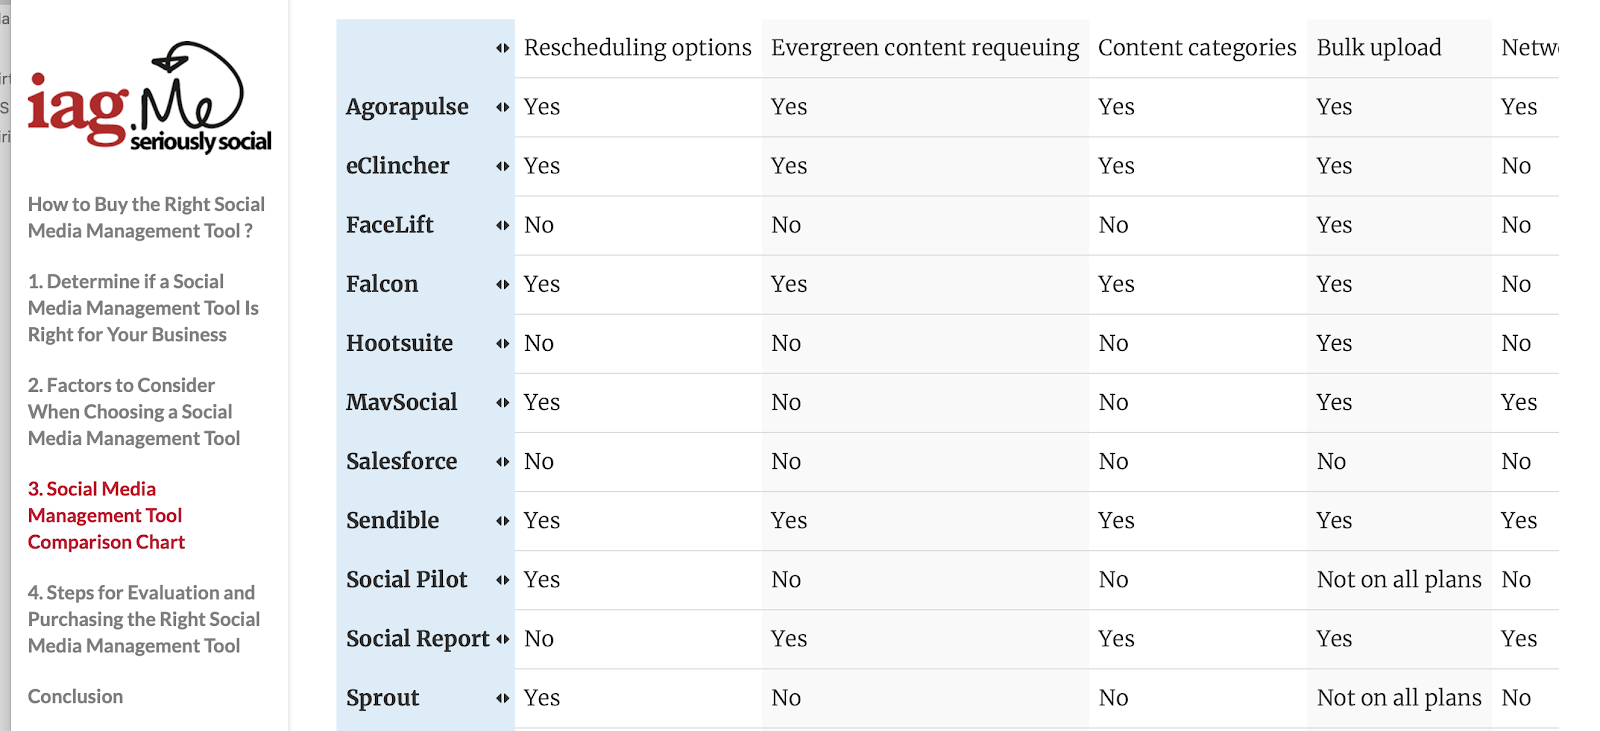Click the "Rescheduling options" column header
The image size is (1600, 731).
[x=637, y=48]
